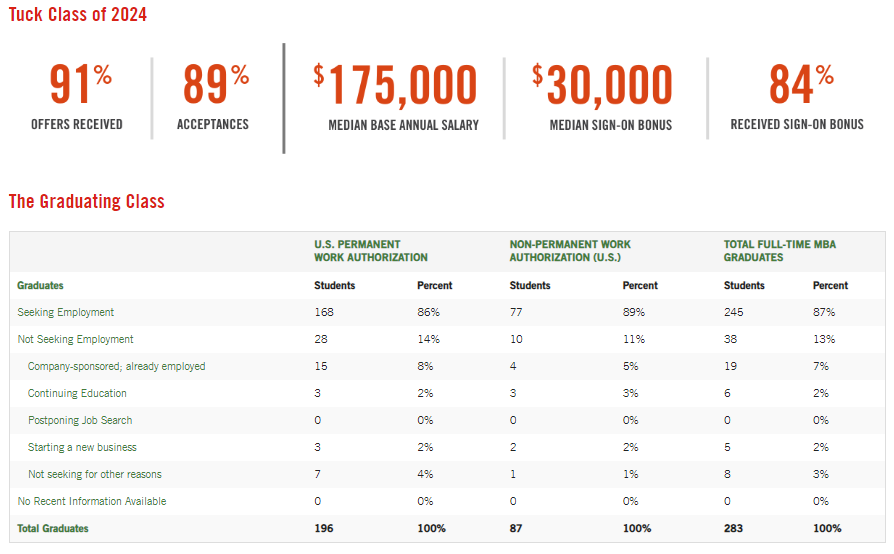894x554 pixels.
Task: Click The Graduating Class section heading
Action: (87, 201)
